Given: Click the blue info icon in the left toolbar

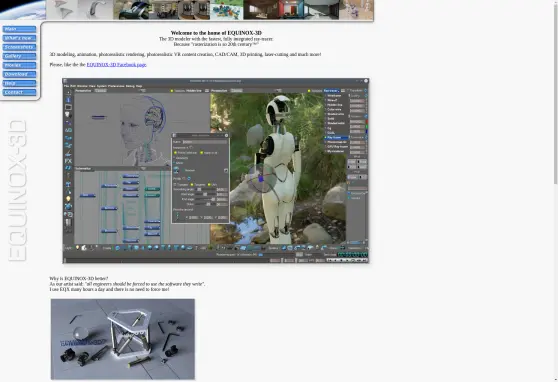Looking at the screenshot, I should click(68, 100).
